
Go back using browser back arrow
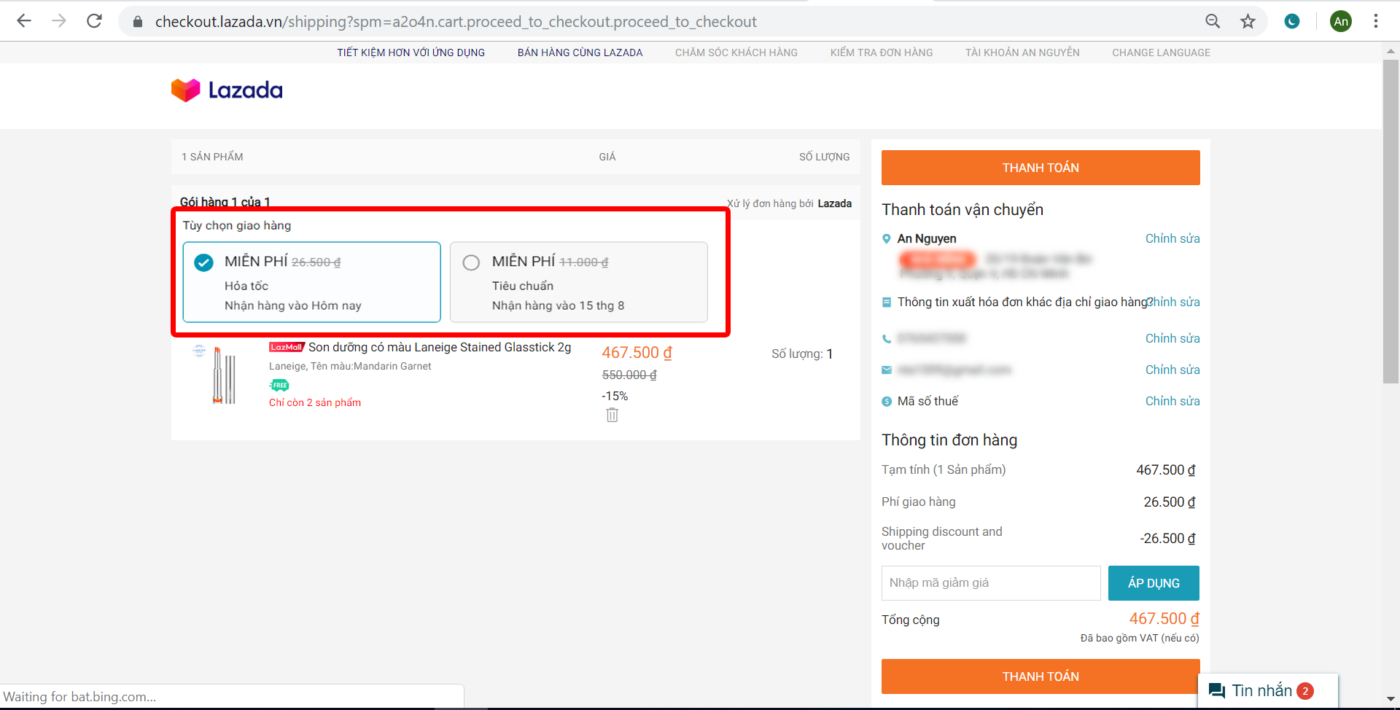point(24,21)
